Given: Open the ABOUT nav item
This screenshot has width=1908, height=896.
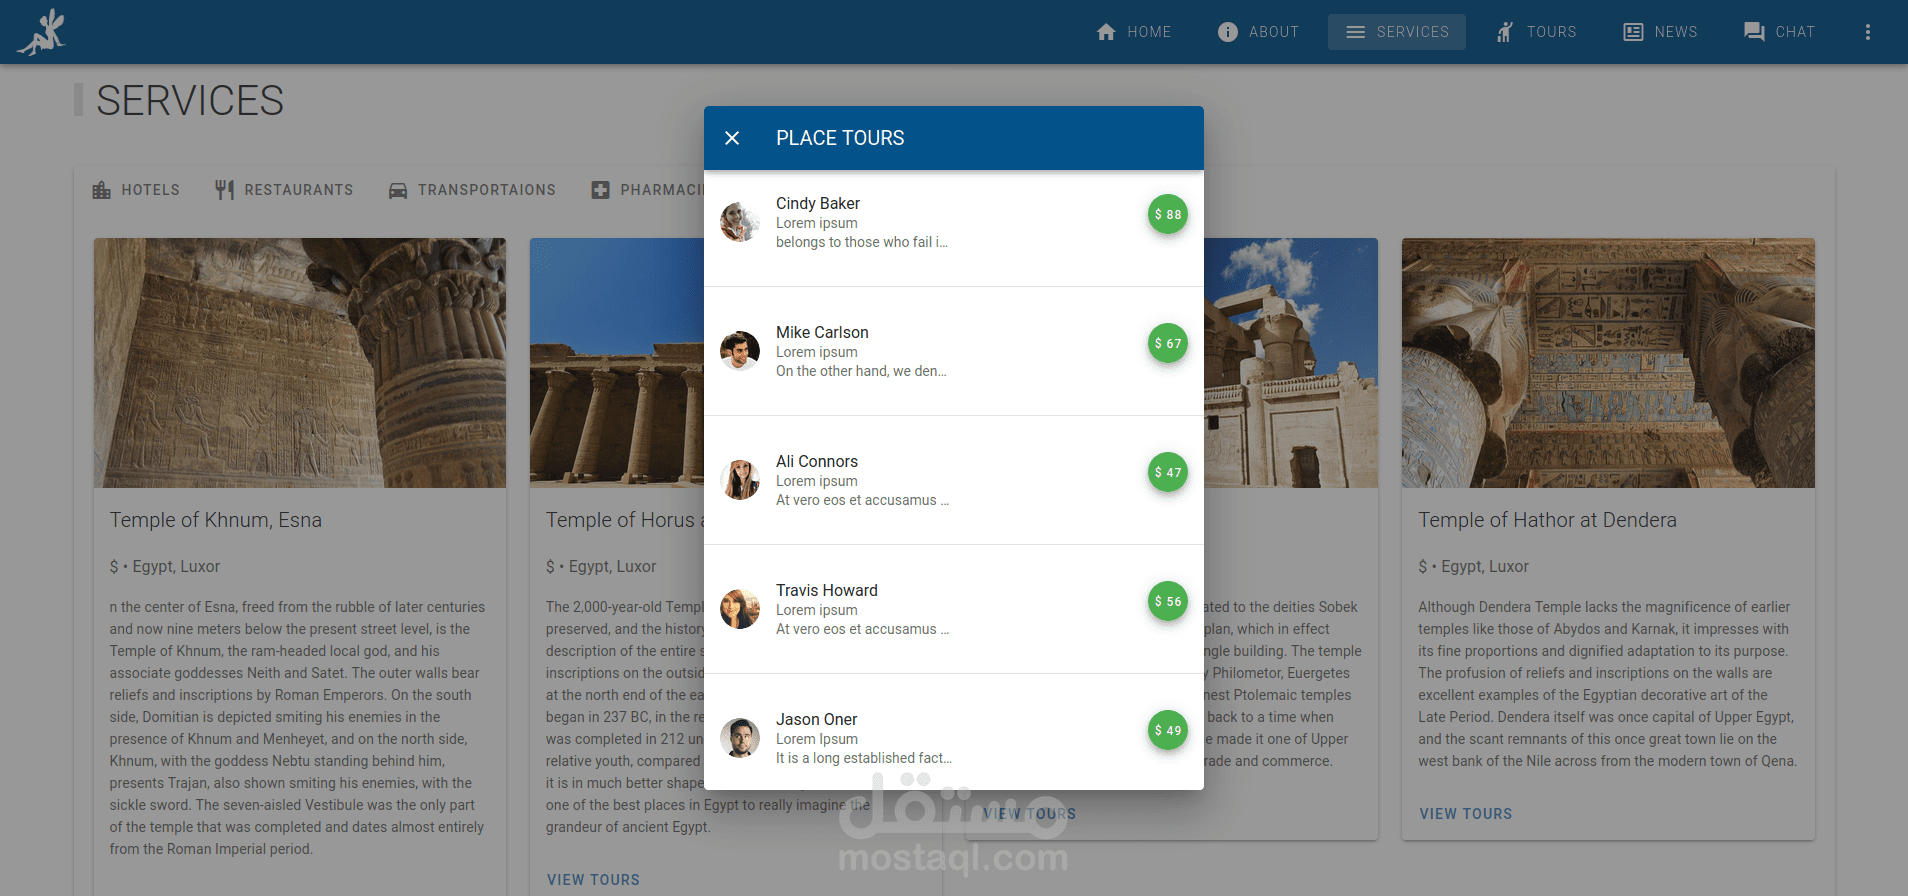Looking at the screenshot, I should 1258,32.
